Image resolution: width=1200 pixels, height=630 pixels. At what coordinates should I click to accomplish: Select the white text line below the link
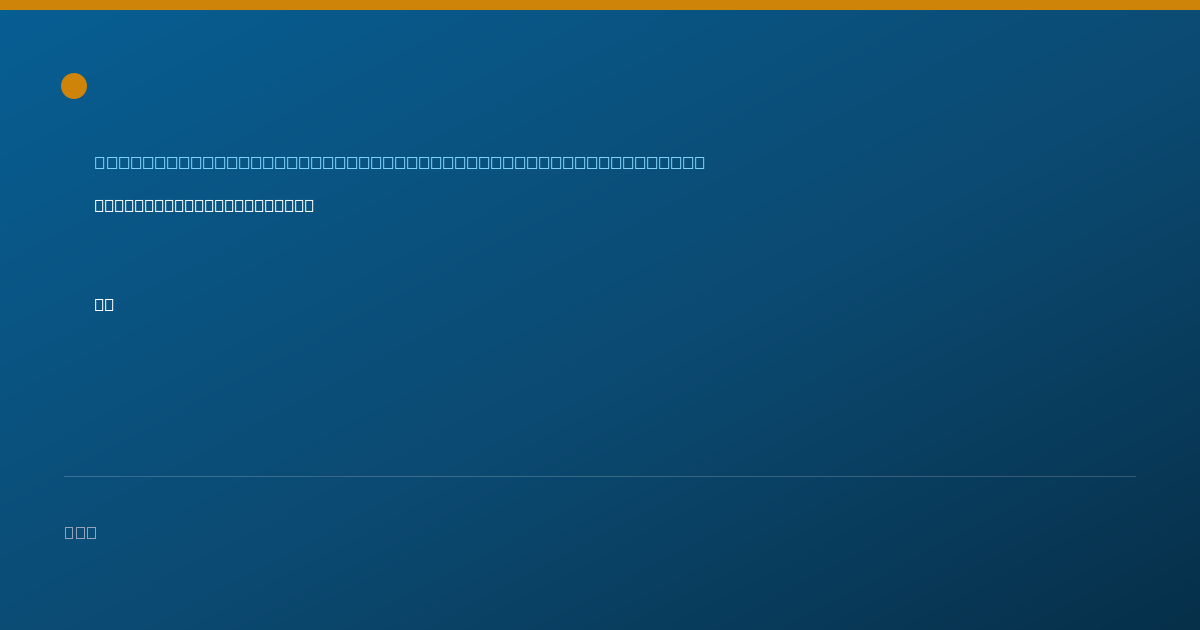204,205
